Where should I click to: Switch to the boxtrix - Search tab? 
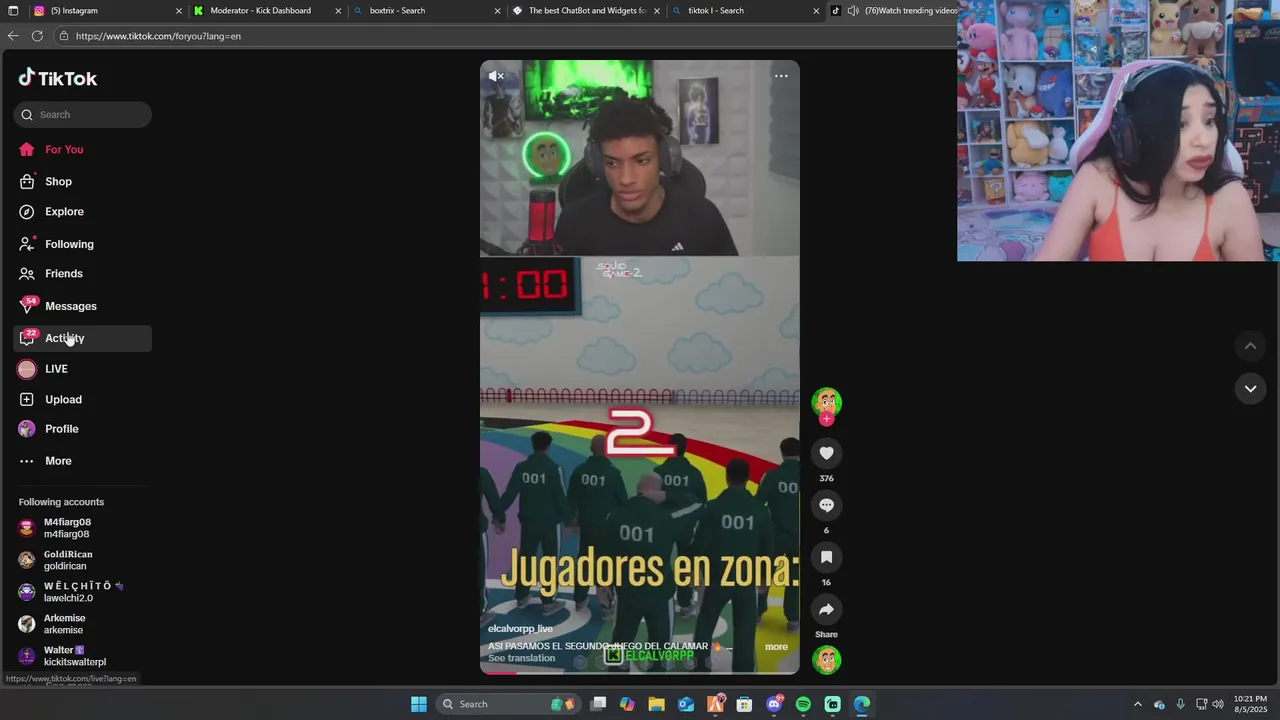[x=427, y=11]
